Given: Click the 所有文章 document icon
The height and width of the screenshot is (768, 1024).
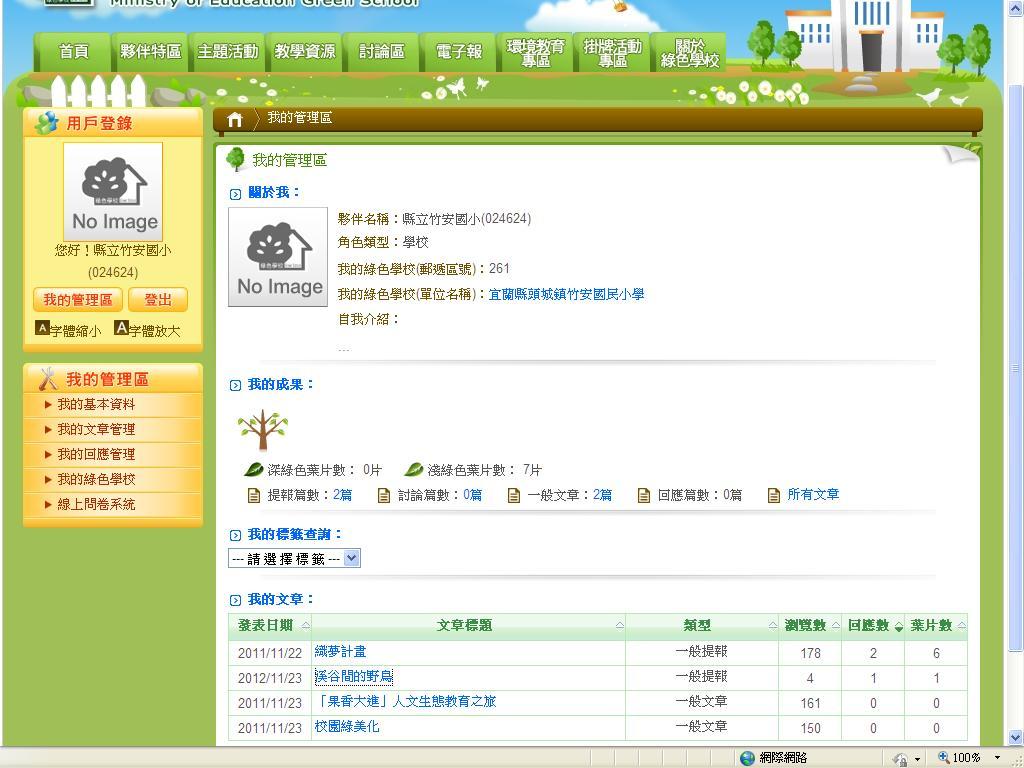Looking at the screenshot, I should 774,495.
